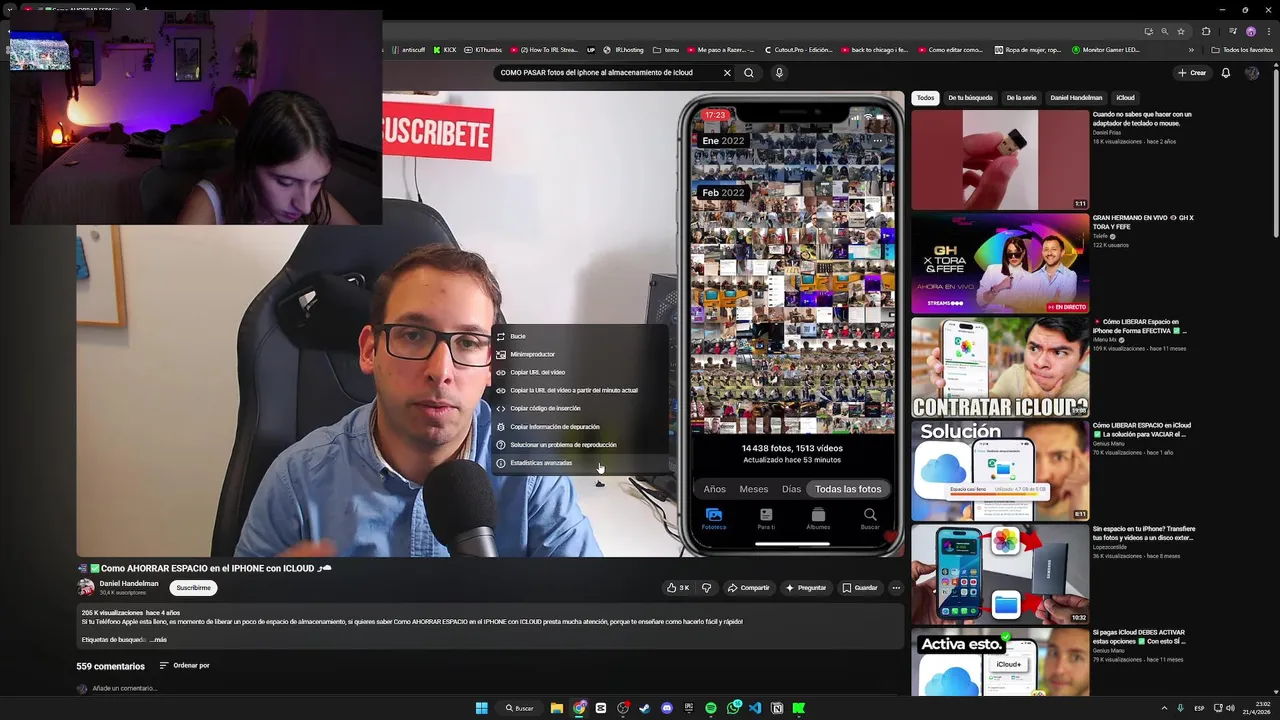Image resolution: width=1280 pixels, height=720 pixels.
Task: Clear the YouTube search box text
Action: pos(727,73)
